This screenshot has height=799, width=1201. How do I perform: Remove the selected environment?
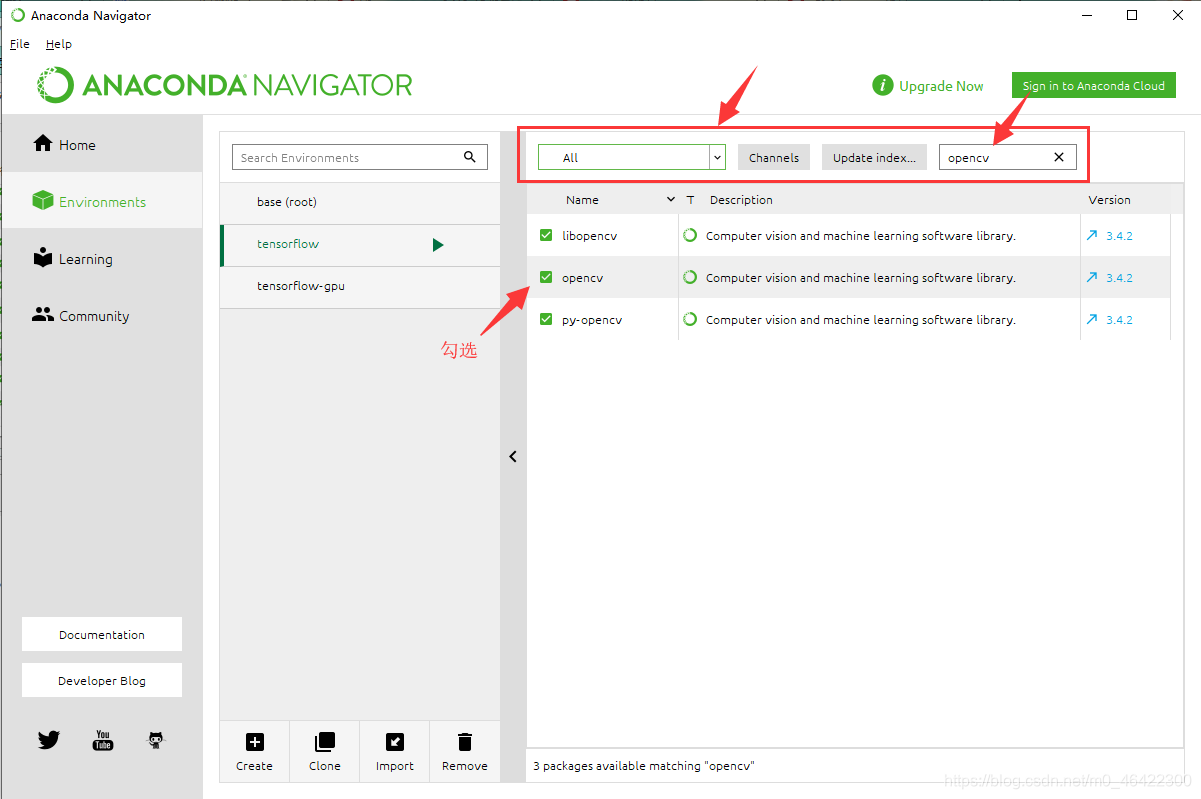click(464, 751)
